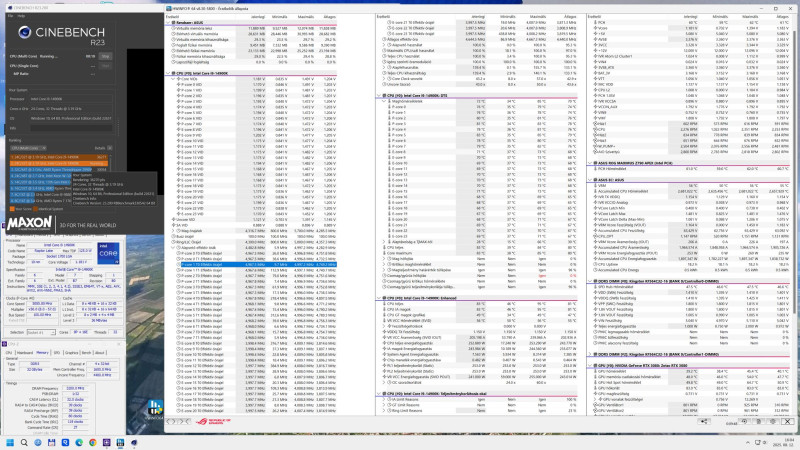The width and height of the screenshot is (800, 450).
Task: Collapse the Core VIDs tree node
Action: point(173,79)
